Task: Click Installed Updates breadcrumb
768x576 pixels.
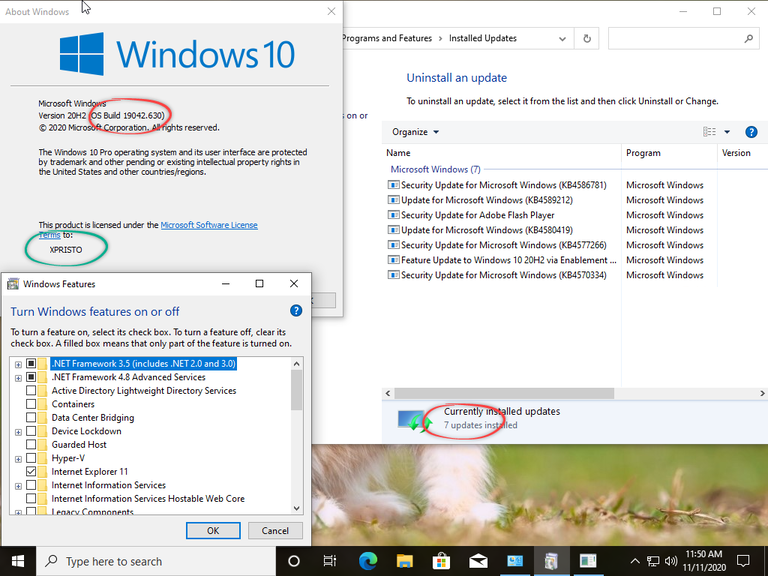Action: pos(482,38)
